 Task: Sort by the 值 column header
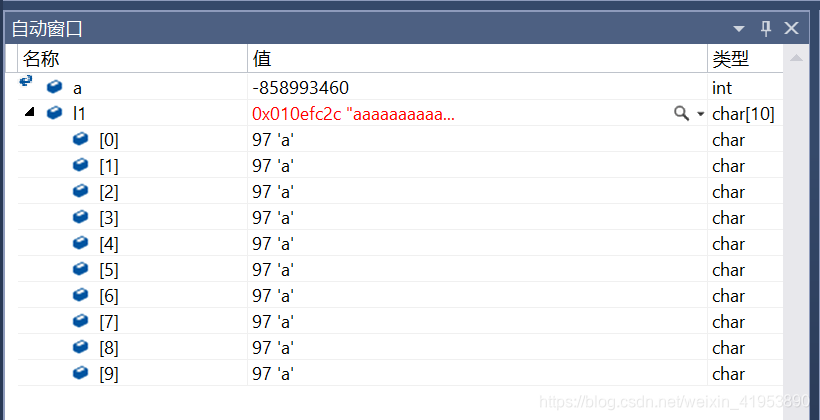pos(477,59)
